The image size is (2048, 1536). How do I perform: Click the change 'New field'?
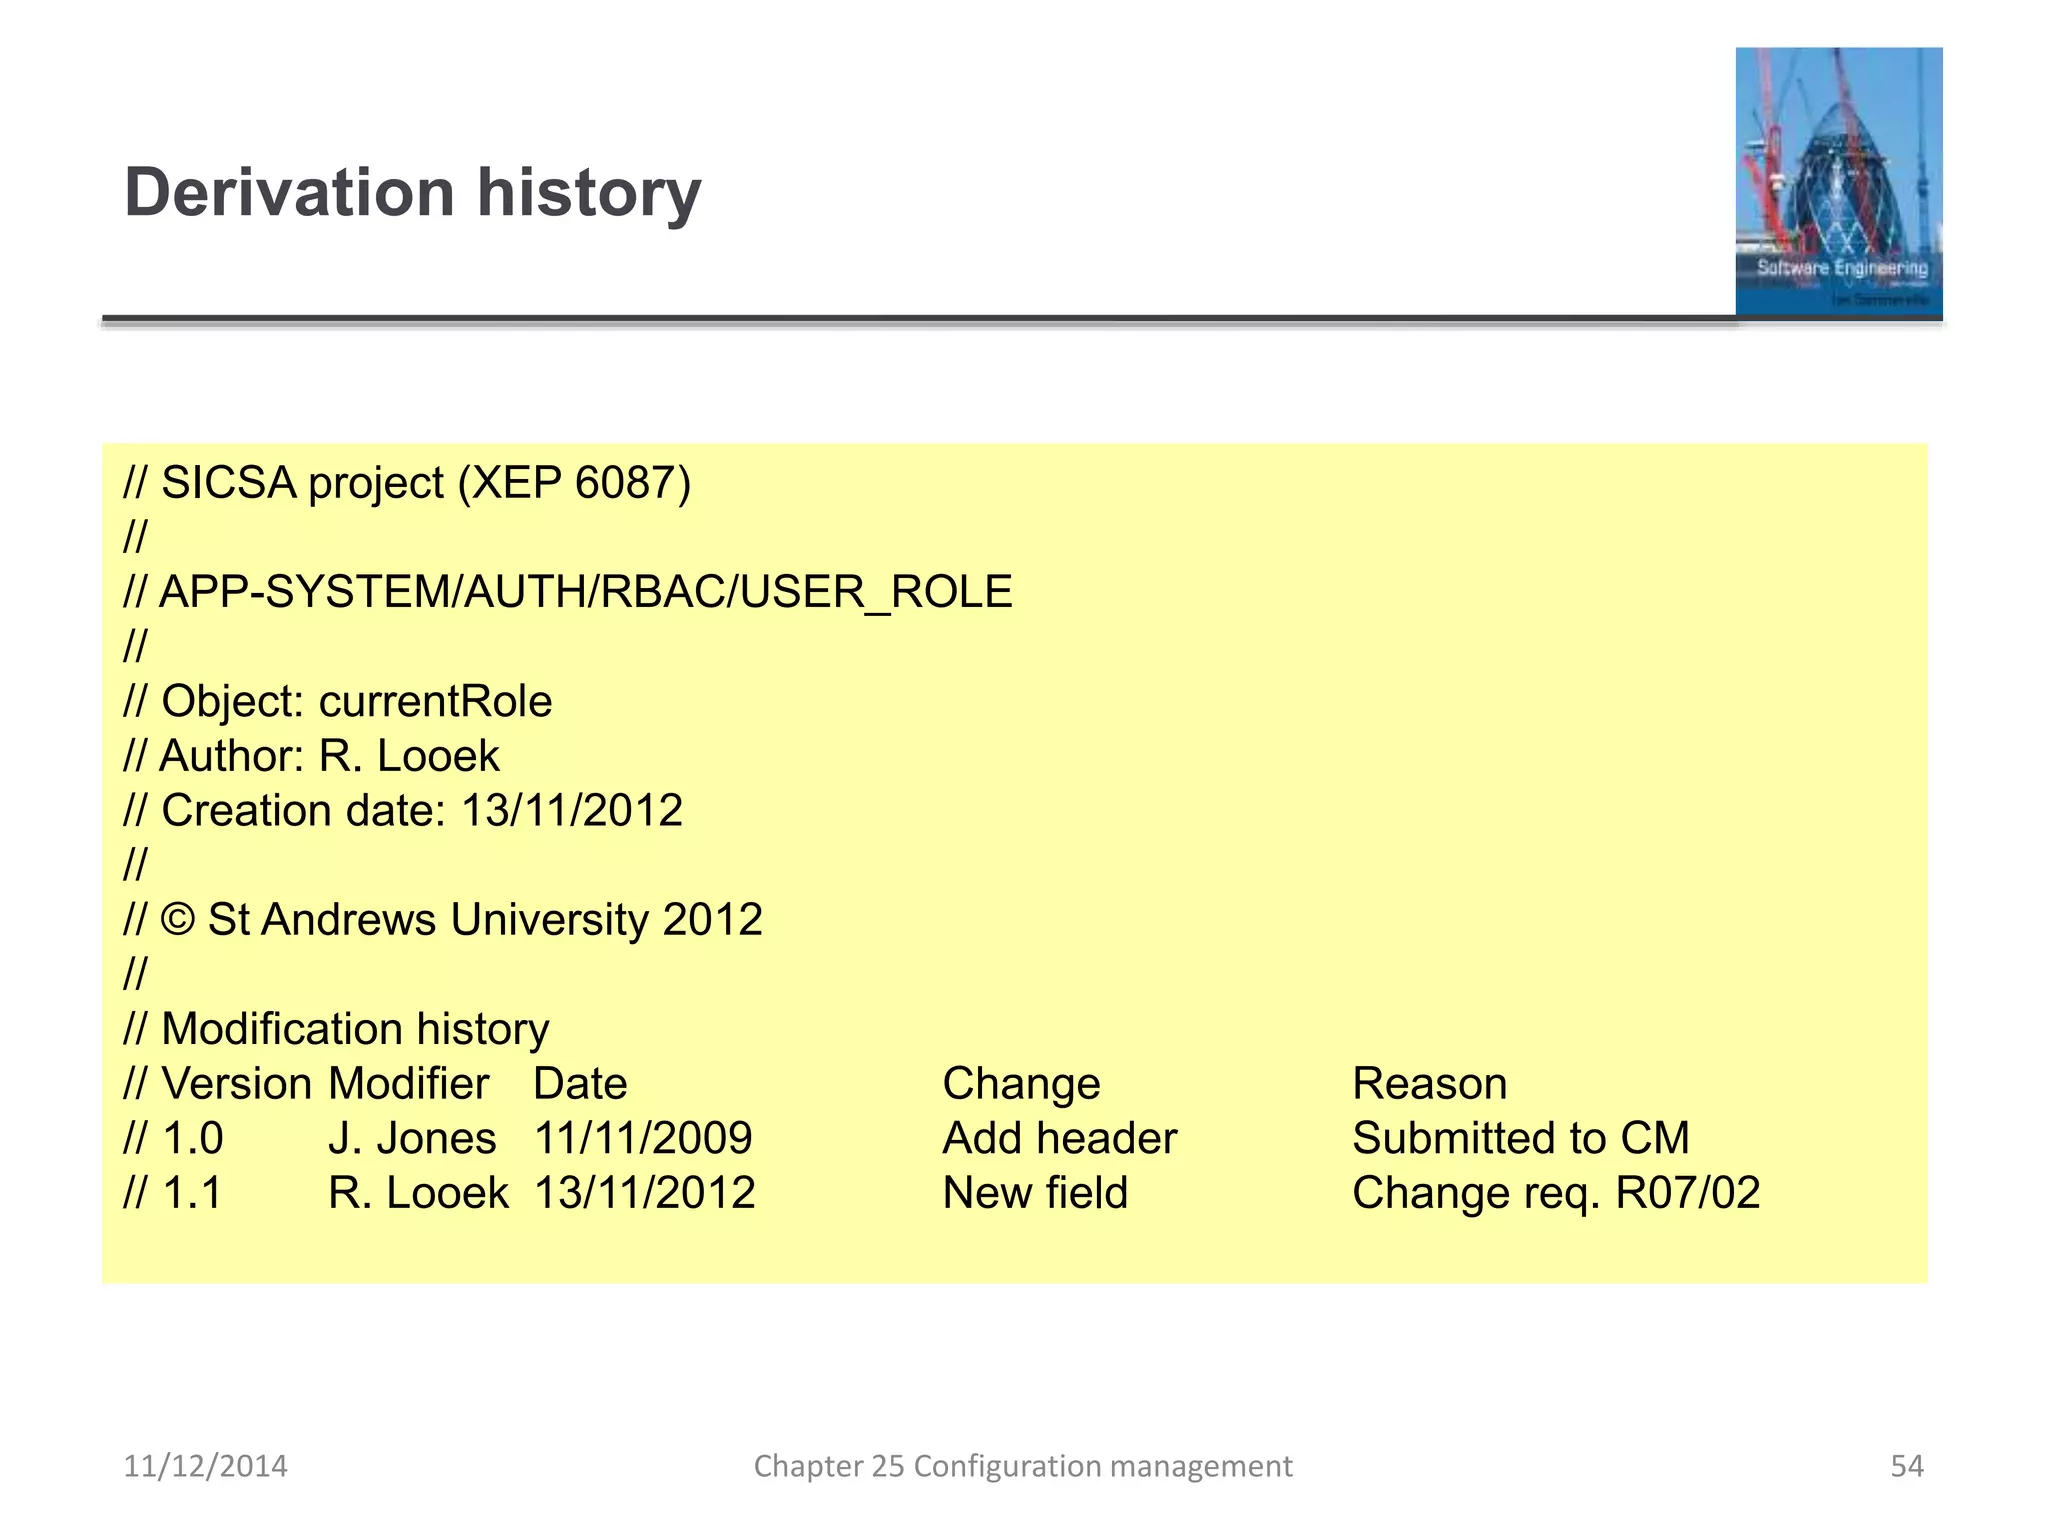(x=1035, y=1193)
